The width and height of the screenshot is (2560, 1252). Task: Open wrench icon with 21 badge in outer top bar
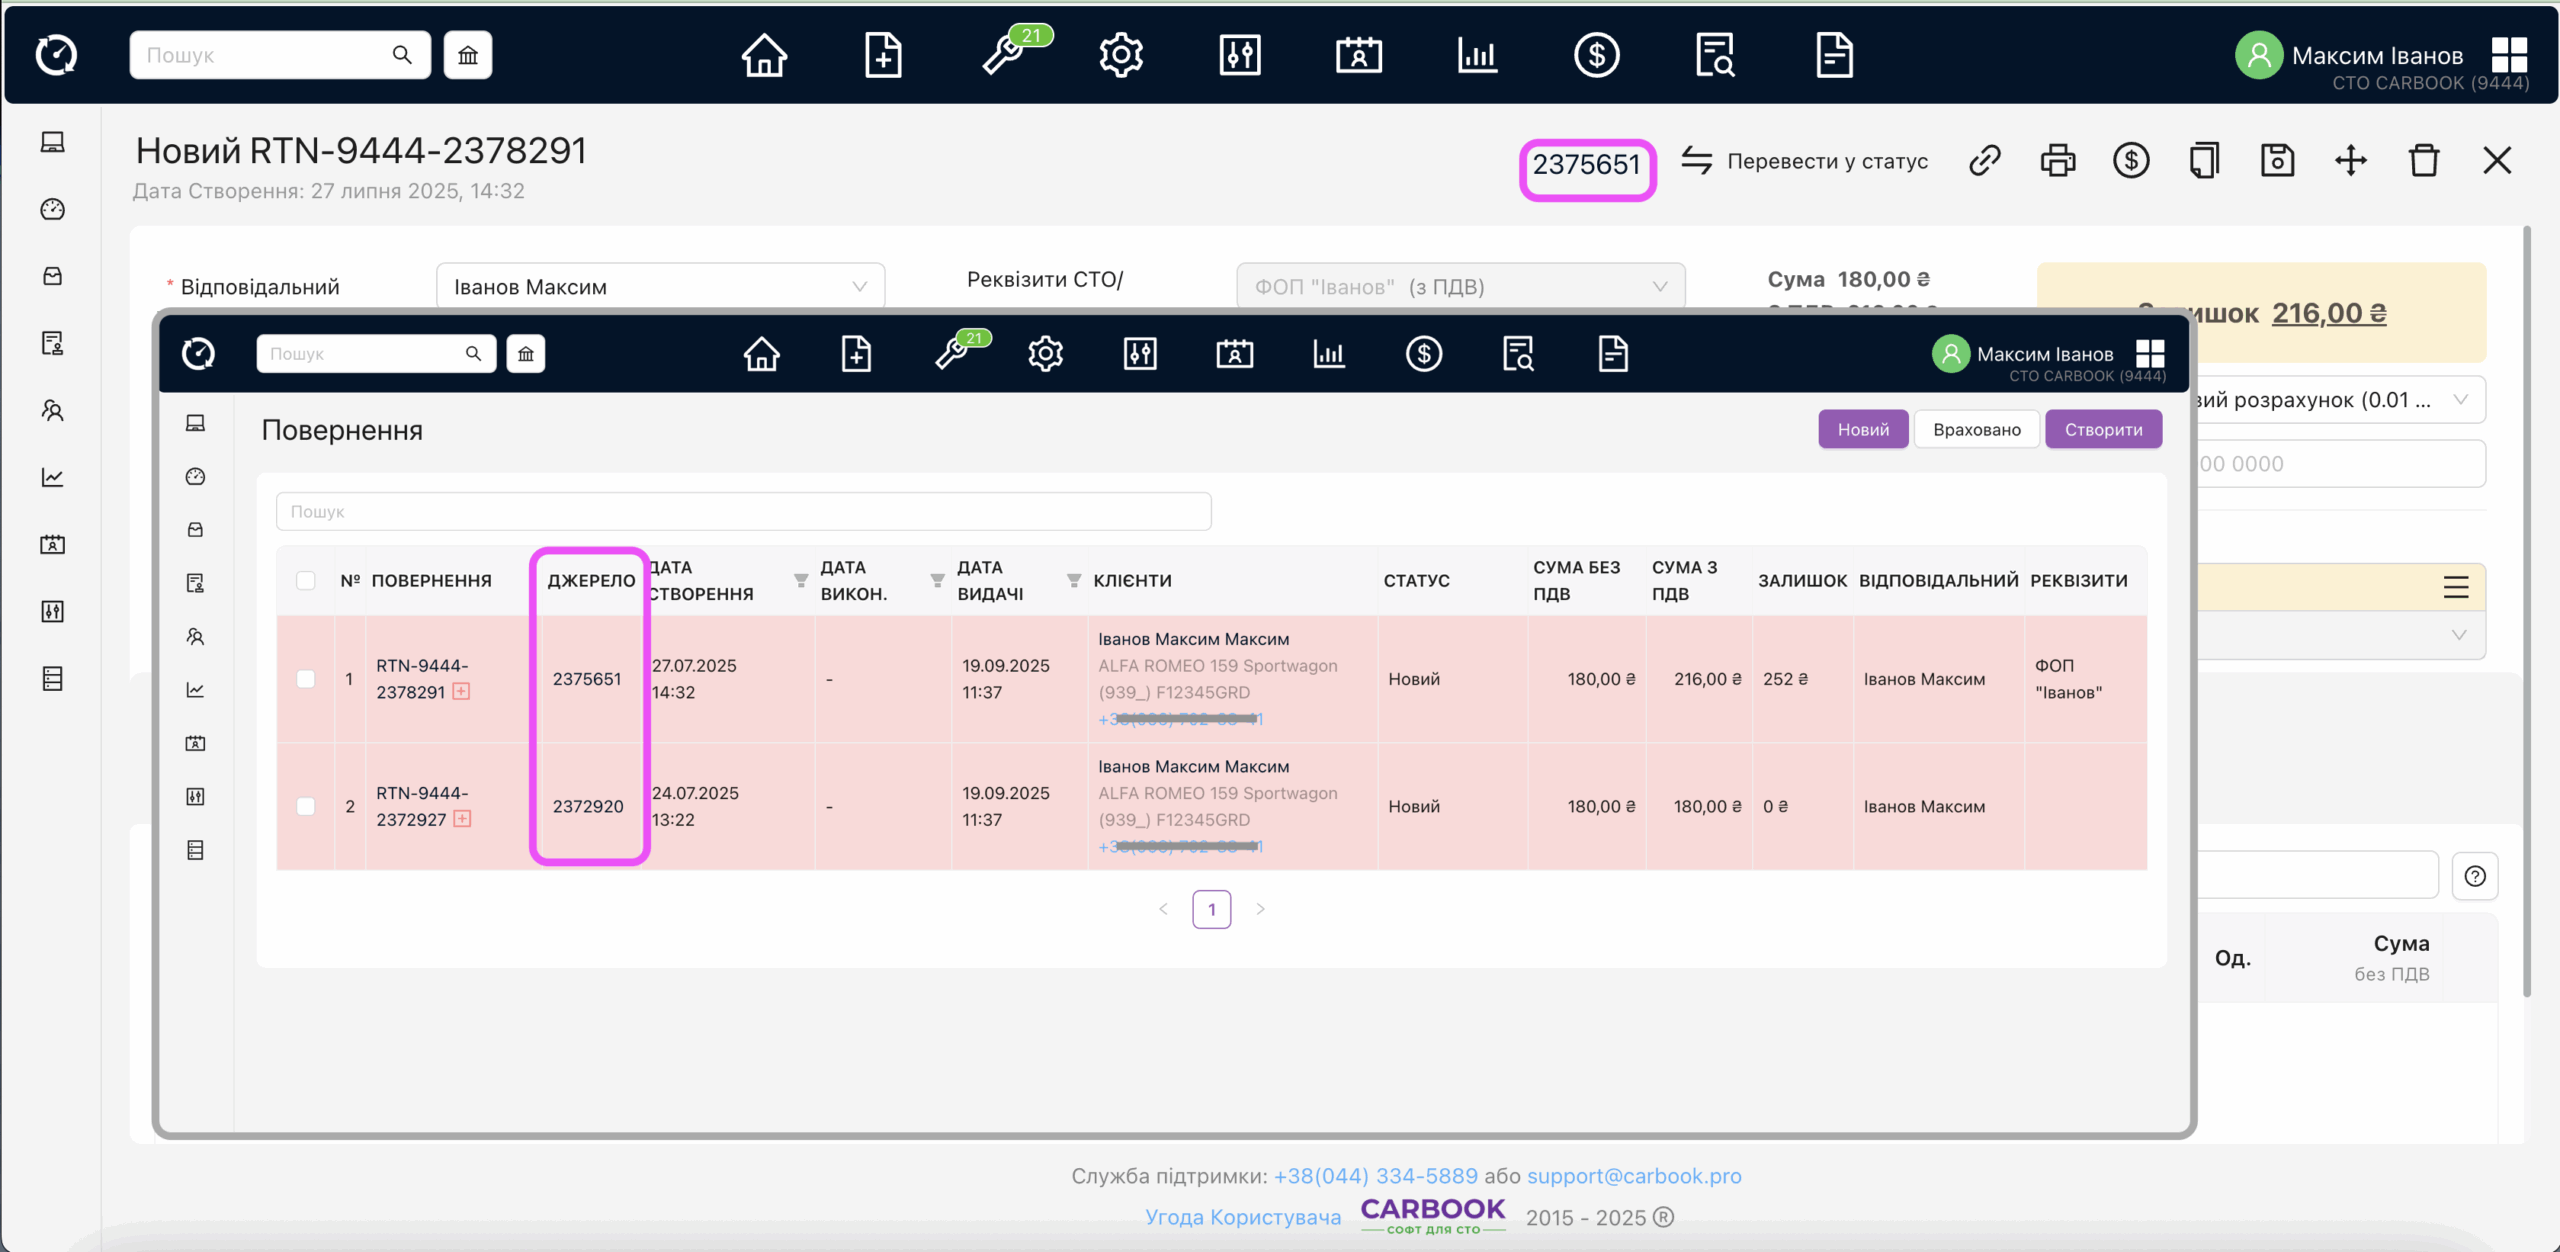click(1004, 55)
